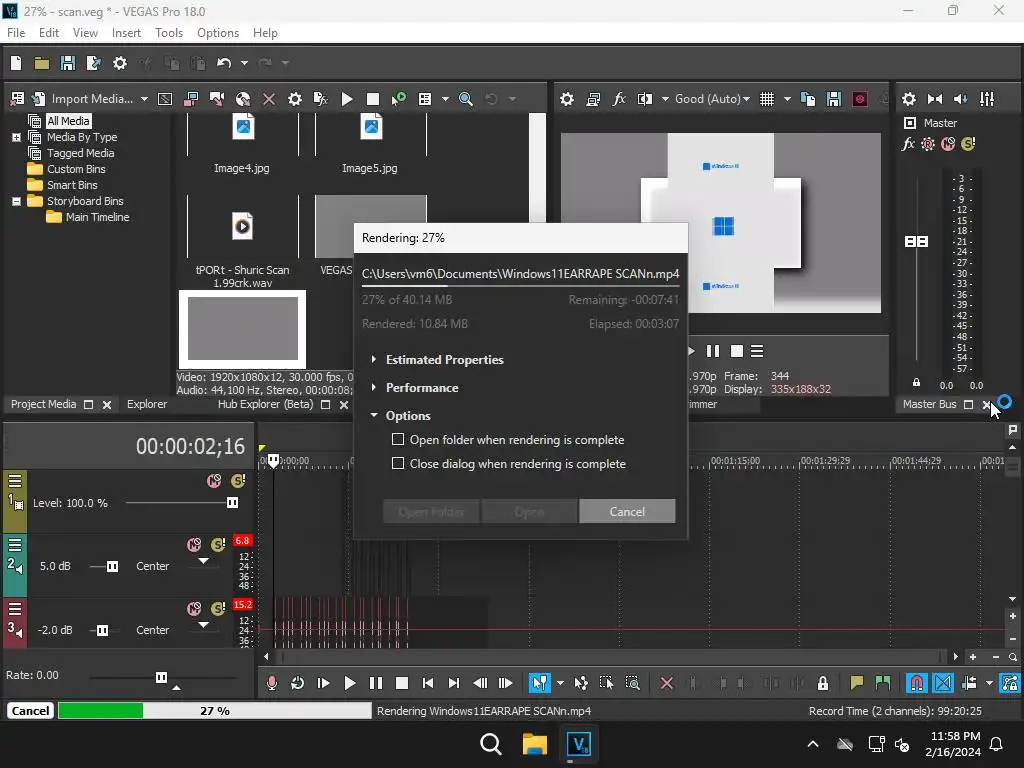
Task: Open the Edit menu
Action: (x=48, y=33)
